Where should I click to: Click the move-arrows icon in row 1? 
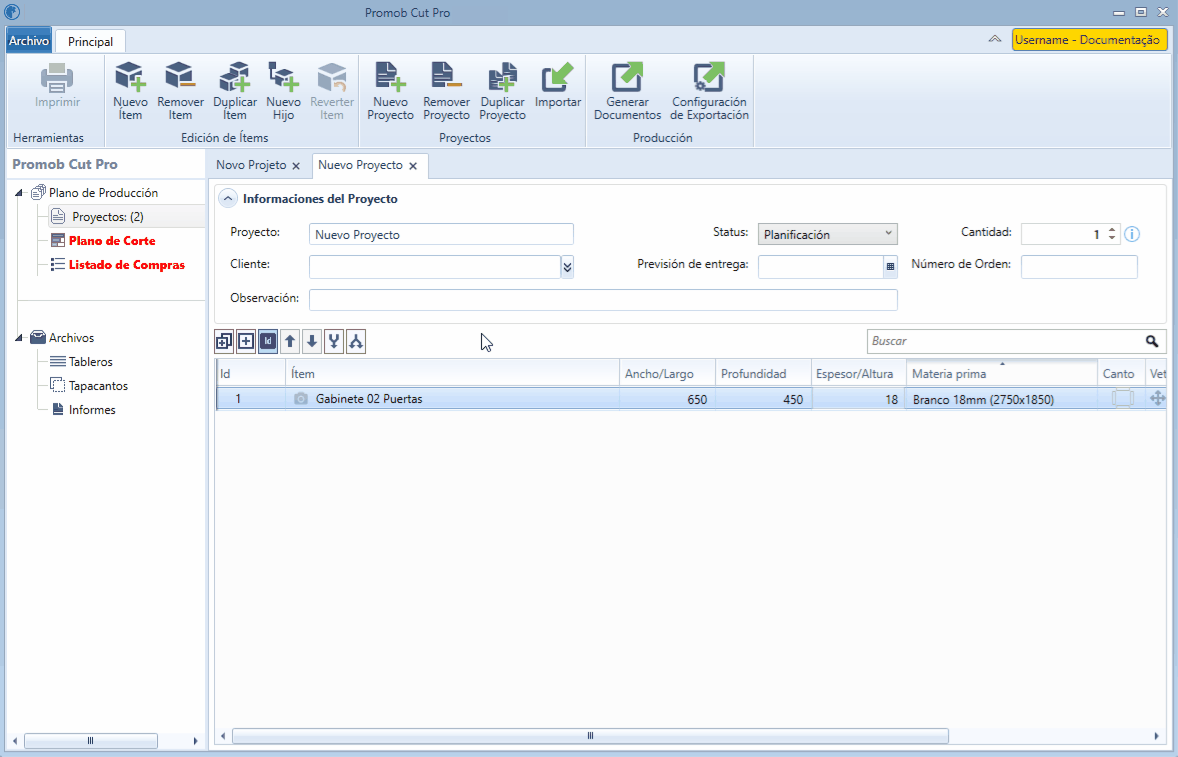click(1157, 399)
